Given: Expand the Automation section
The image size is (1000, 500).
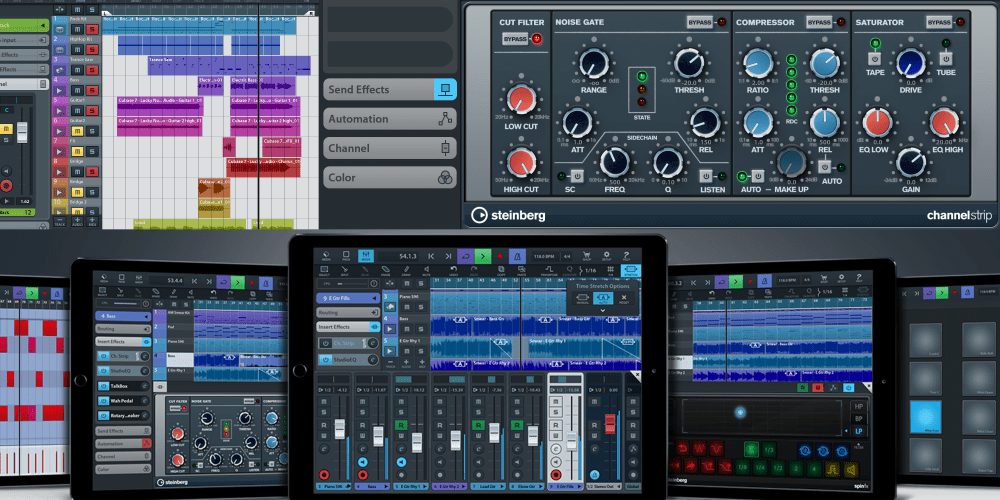Looking at the screenshot, I should point(389,119).
